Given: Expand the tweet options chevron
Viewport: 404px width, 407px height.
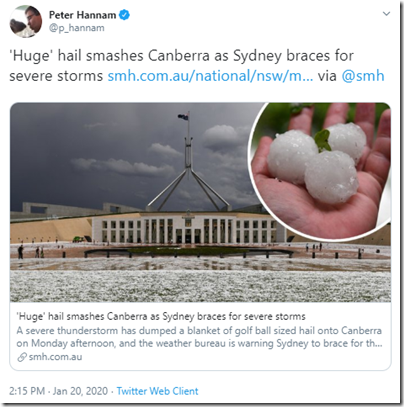Looking at the screenshot, I should tap(386, 14).
